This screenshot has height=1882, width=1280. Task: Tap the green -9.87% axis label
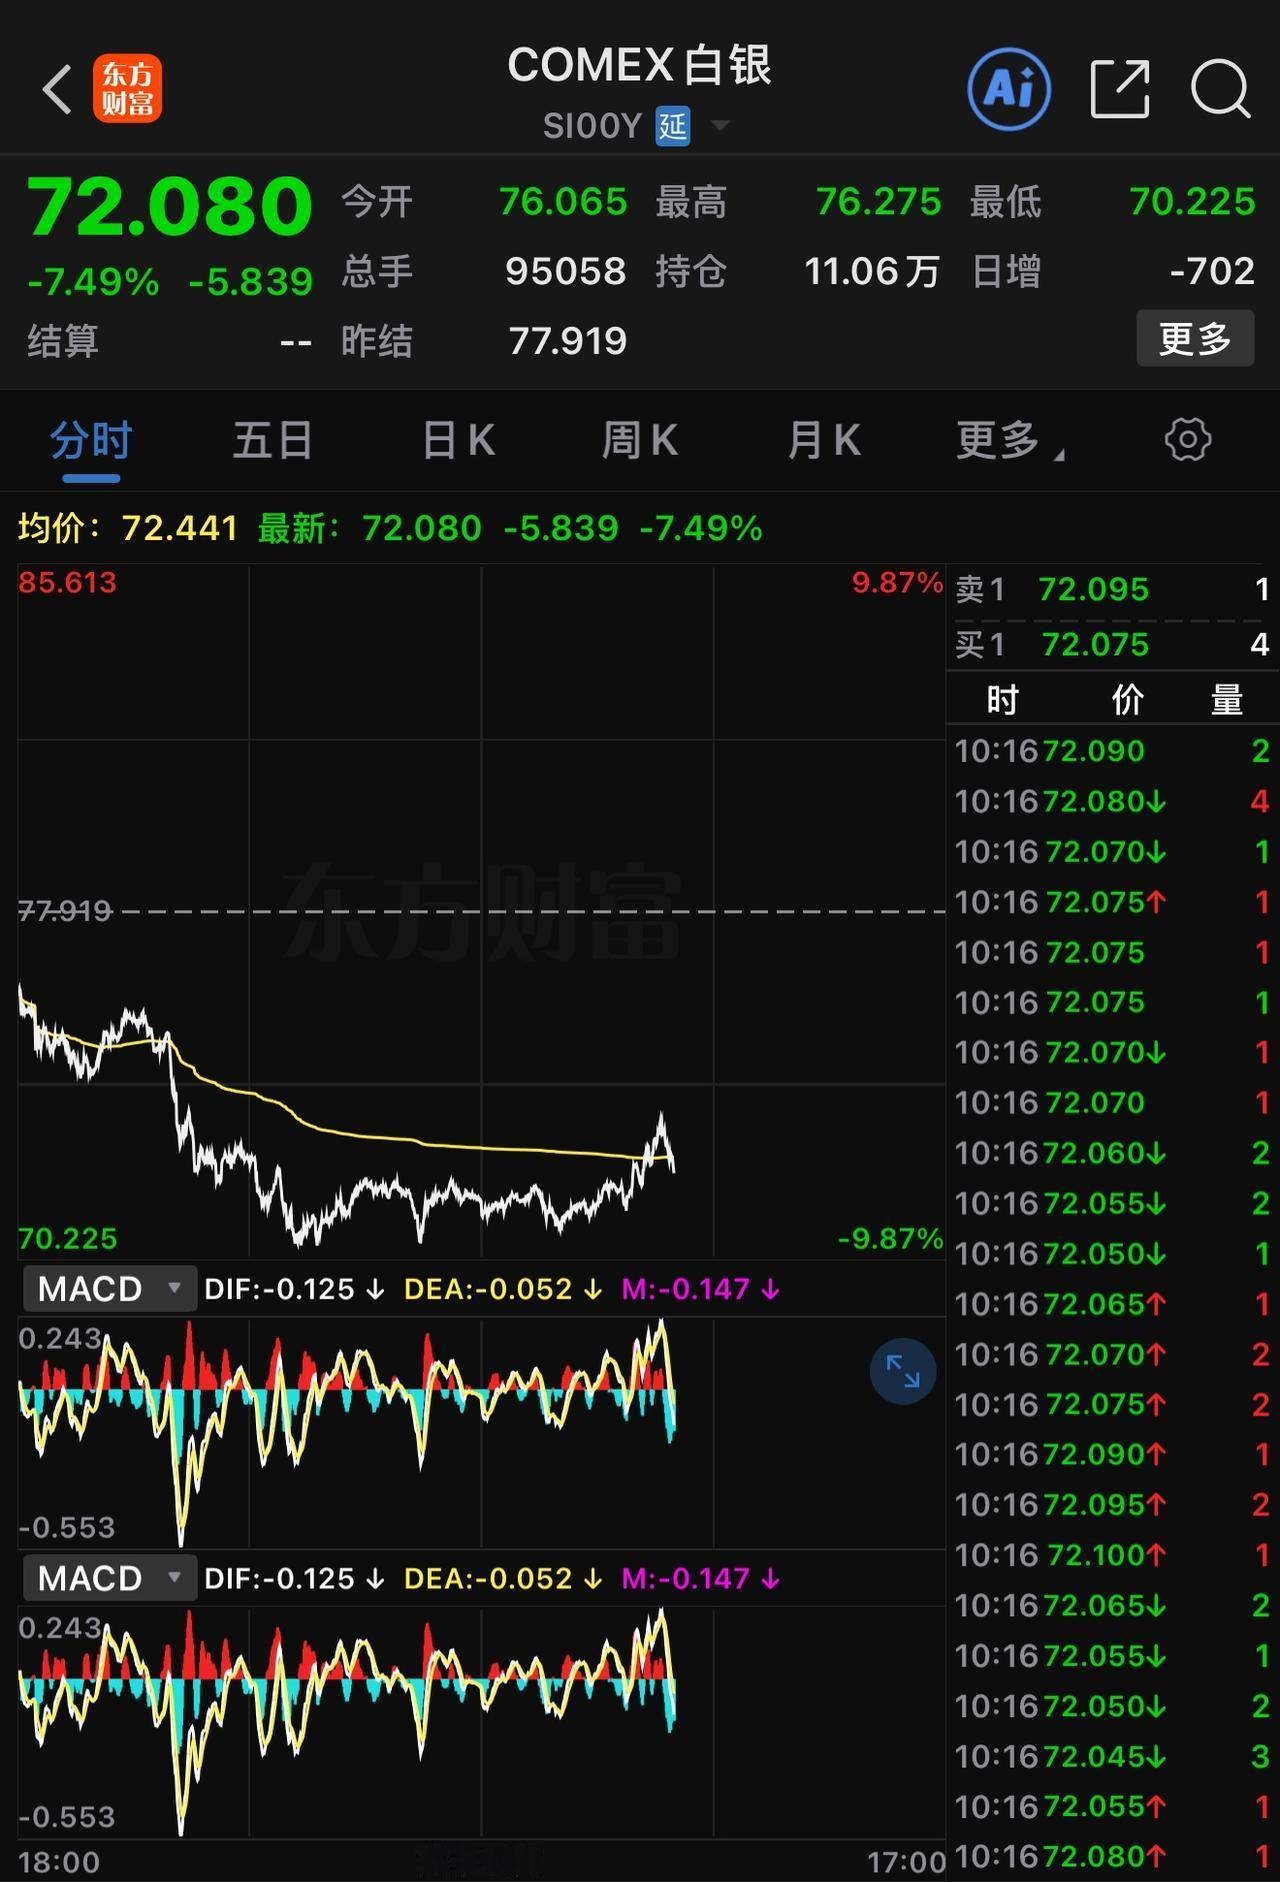pyautogui.click(x=890, y=1239)
